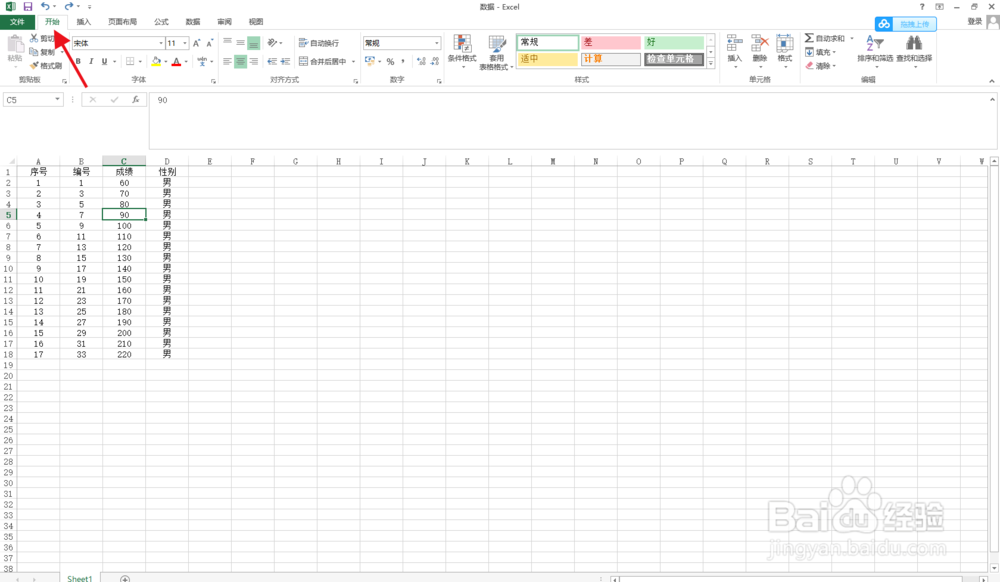Open Format as Table (套用表格格式)

(x=496, y=52)
